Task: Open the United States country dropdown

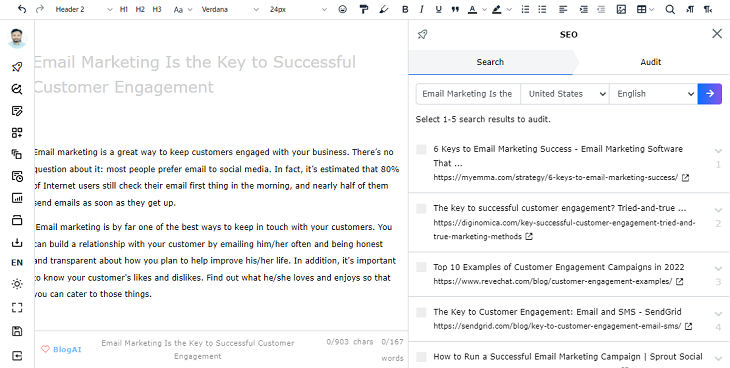Action: [x=565, y=94]
